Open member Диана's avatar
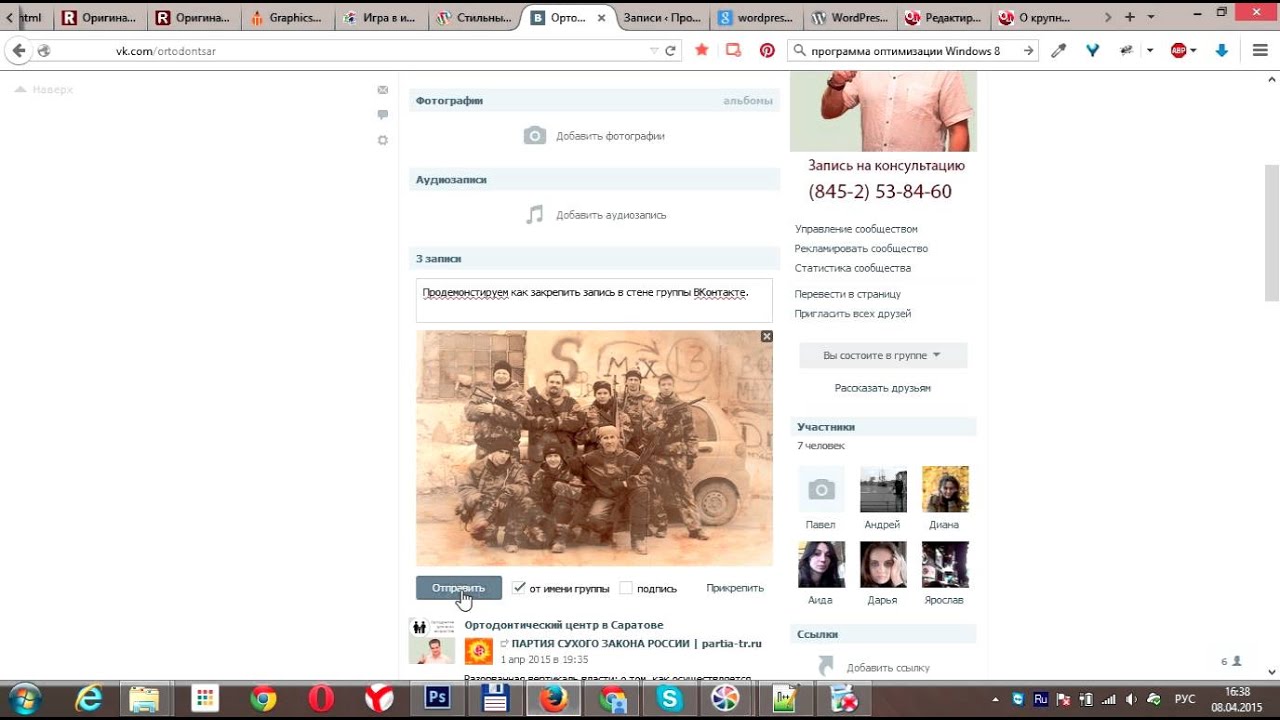The height and width of the screenshot is (720, 1280). click(945, 489)
